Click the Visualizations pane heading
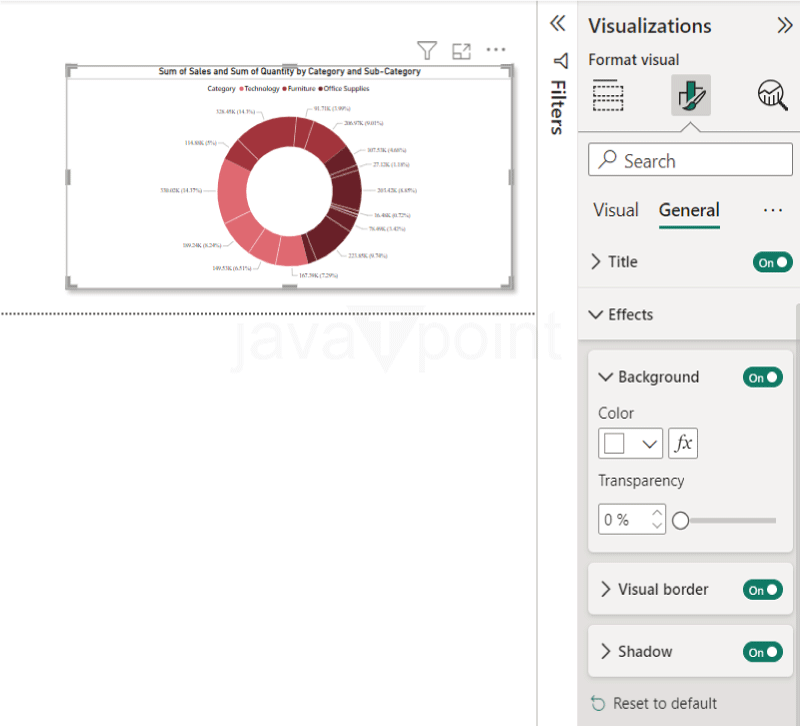The image size is (800, 726). click(649, 26)
